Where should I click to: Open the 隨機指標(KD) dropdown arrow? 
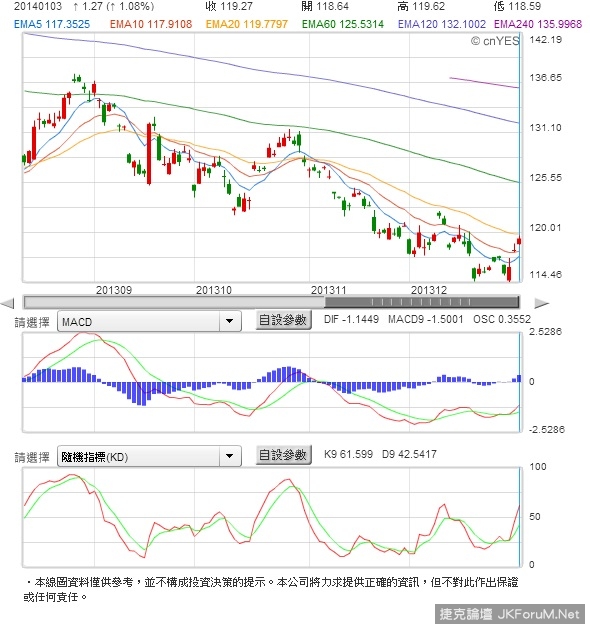point(230,456)
